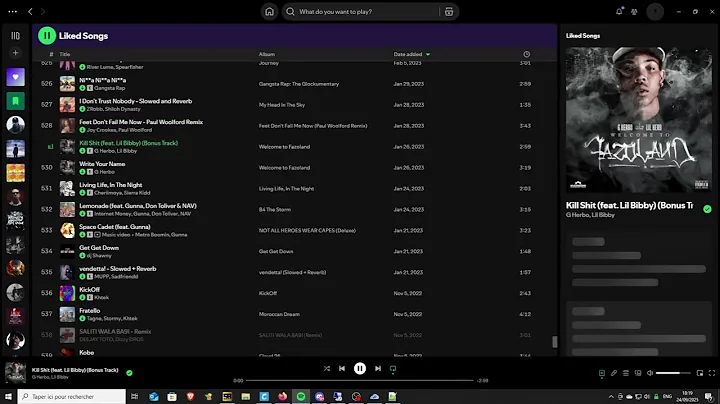This screenshot has width=720, height=404.
Task: Open the Brave browser taskbar icon
Action: tap(191, 396)
